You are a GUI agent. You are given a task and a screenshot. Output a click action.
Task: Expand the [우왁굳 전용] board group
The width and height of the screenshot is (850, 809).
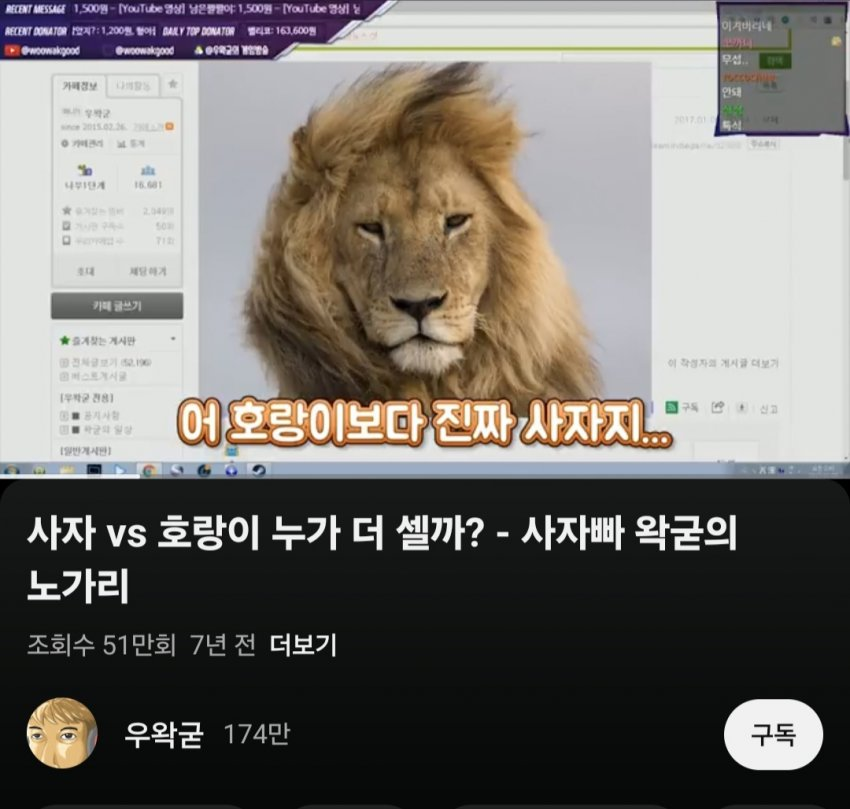[x=86, y=396]
